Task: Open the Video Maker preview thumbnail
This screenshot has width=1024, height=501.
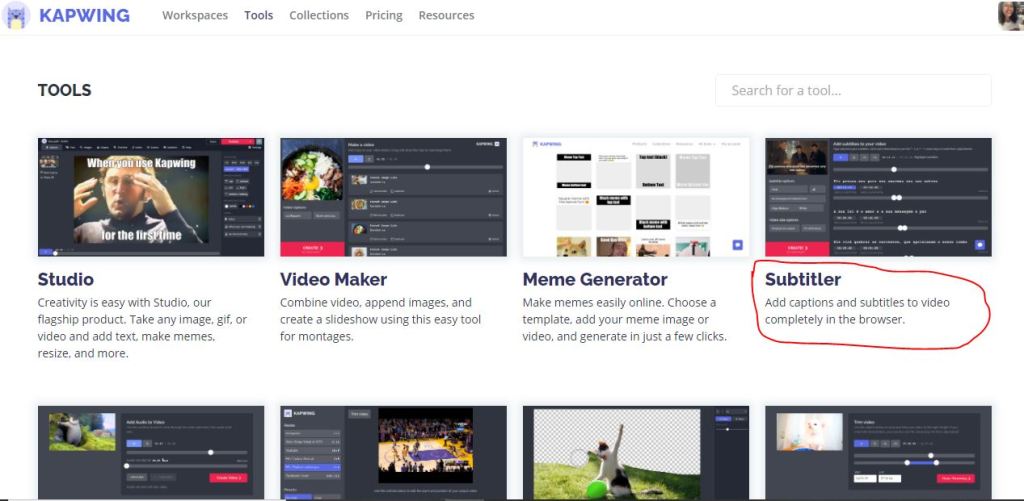Action: tap(393, 197)
